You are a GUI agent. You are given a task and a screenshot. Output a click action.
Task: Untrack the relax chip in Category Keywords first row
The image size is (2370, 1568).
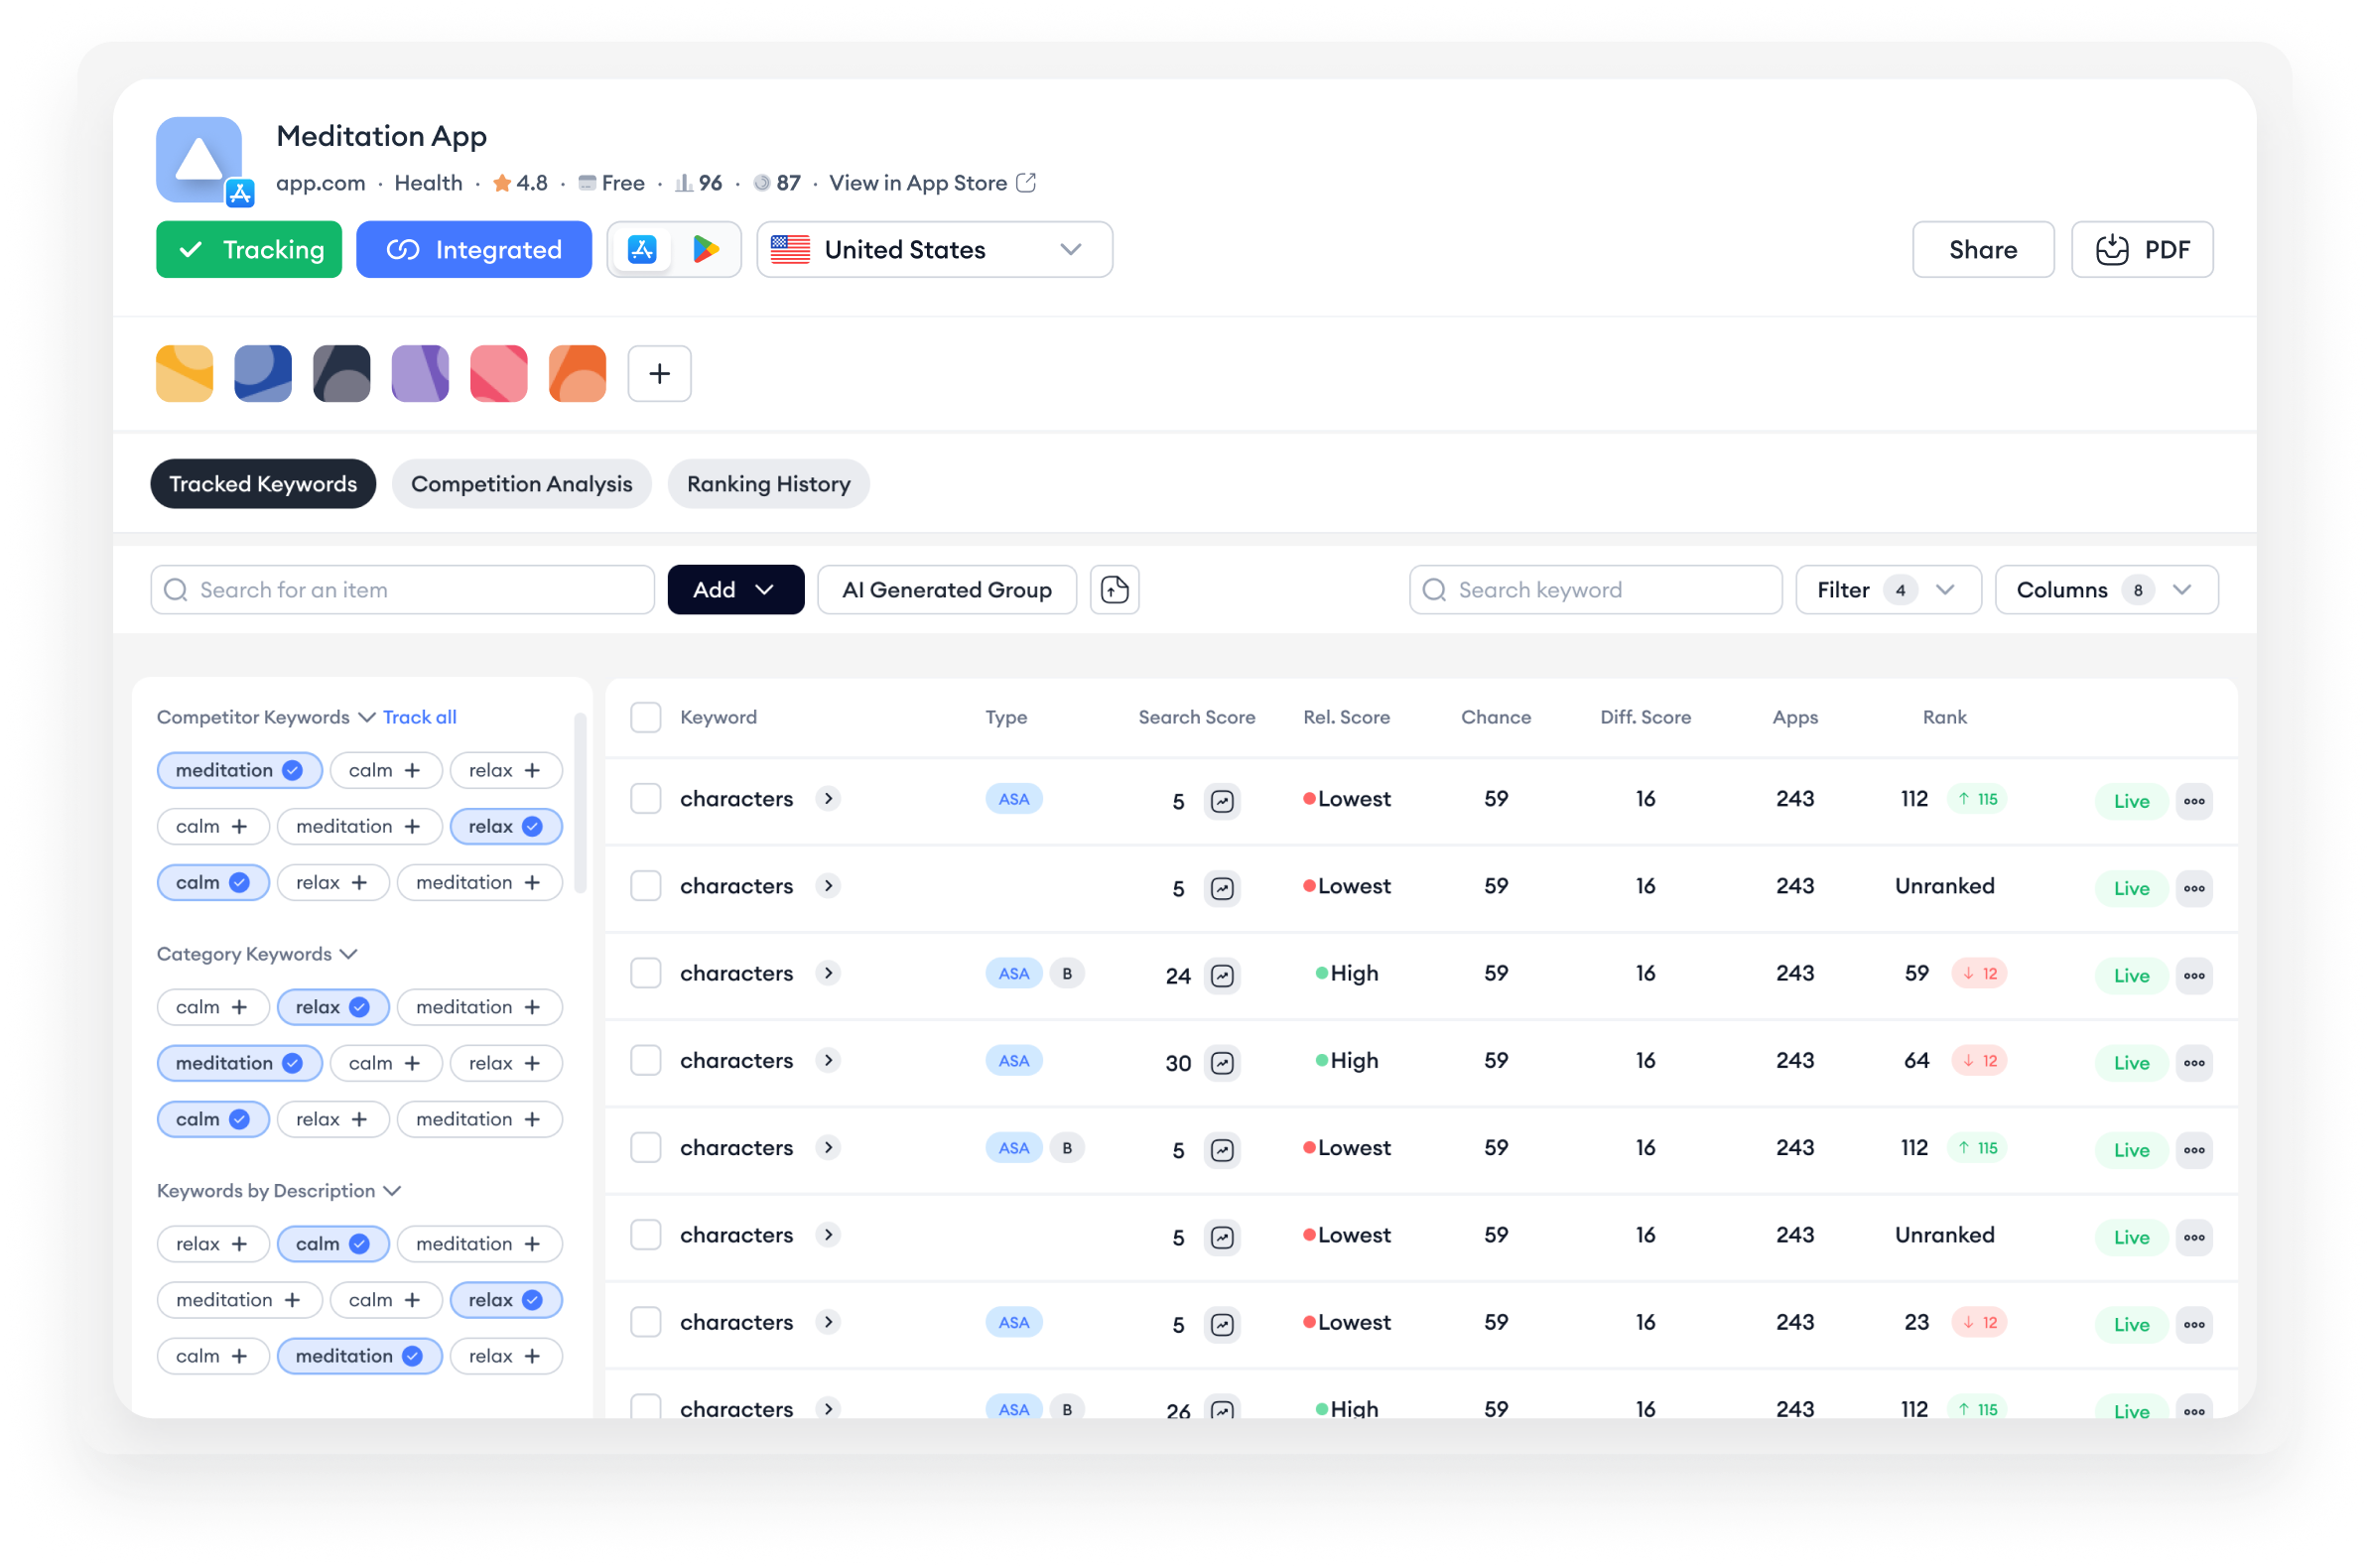pos(332,1008)
